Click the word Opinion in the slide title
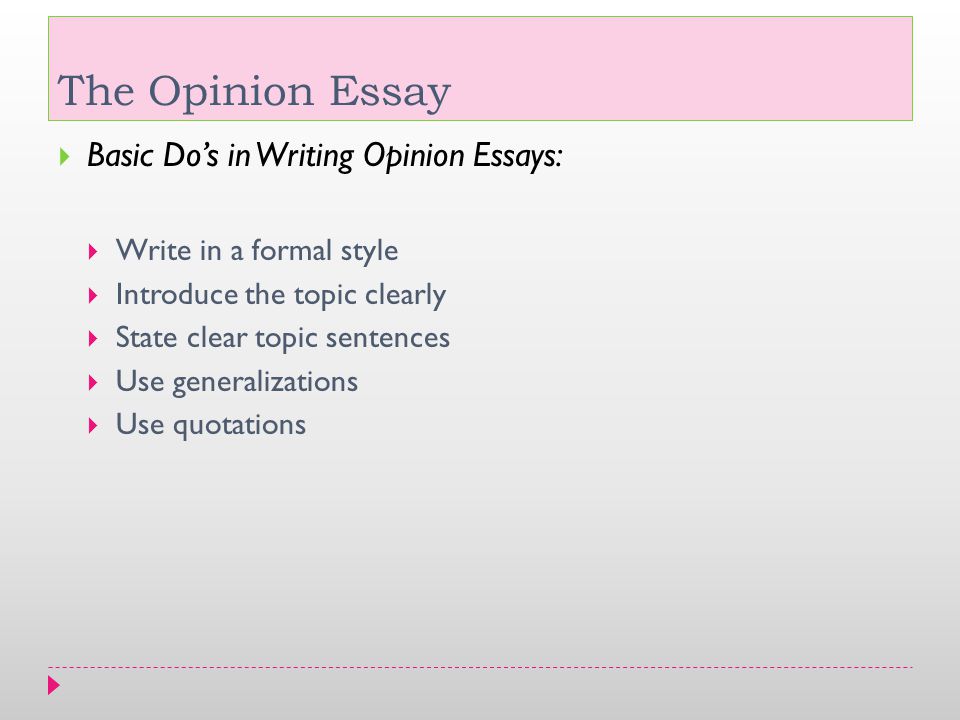Screen dimensions: 960x720 231,93
